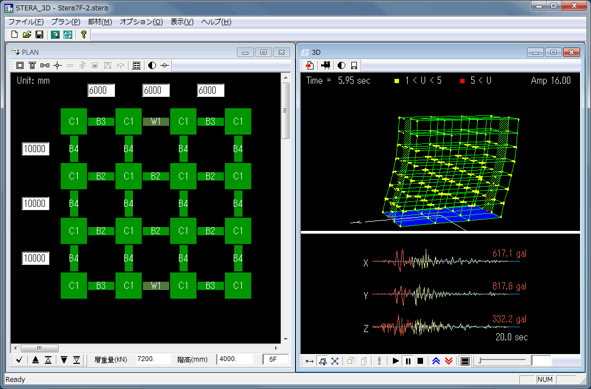Open a file with the folder icon
This screenshot has height=389, width=591.
pyautogui.click(x=26, y=35)
